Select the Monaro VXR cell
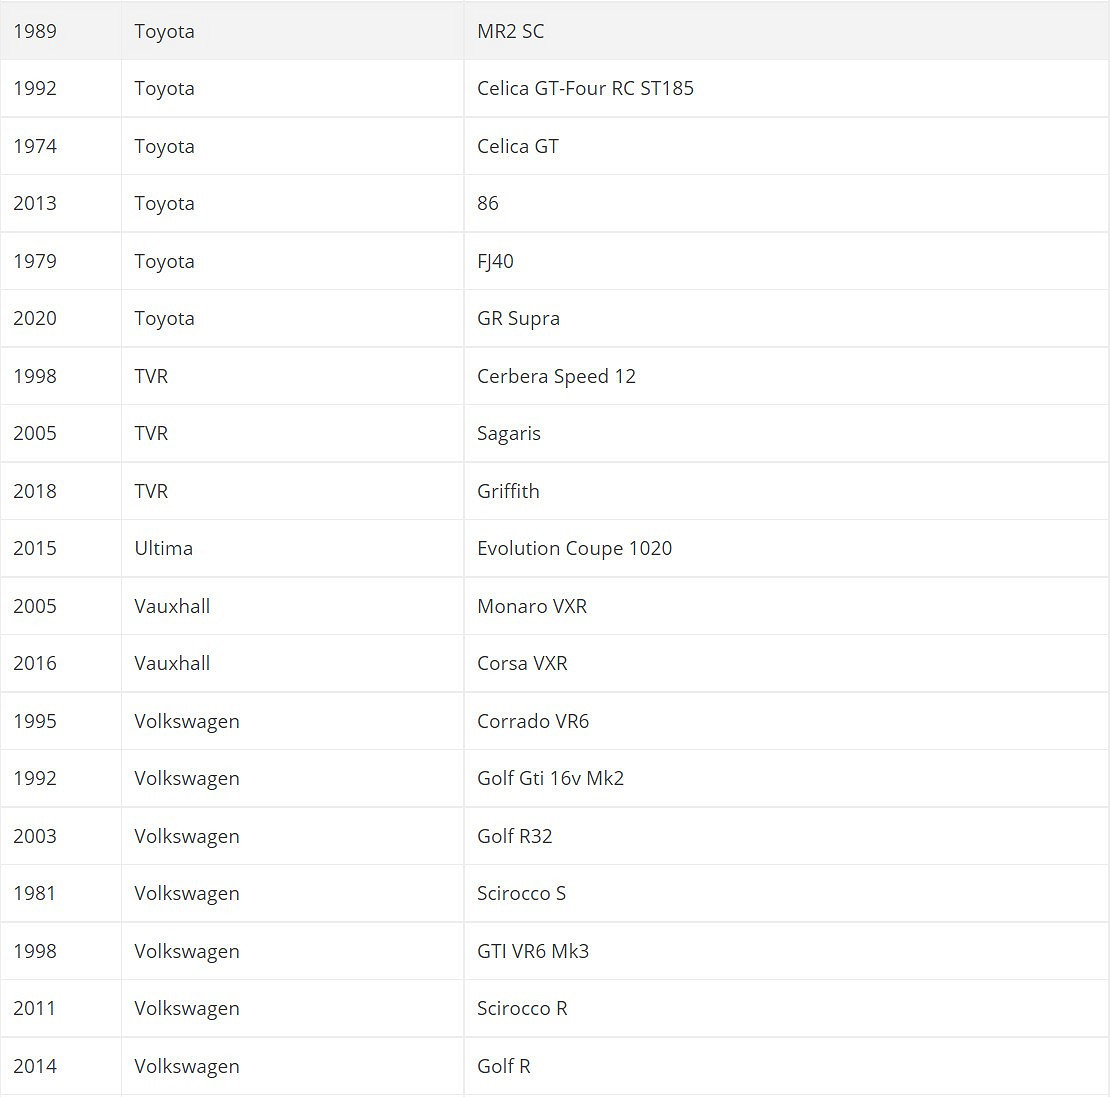1111x1097 pixels. [x=532, y=606]
